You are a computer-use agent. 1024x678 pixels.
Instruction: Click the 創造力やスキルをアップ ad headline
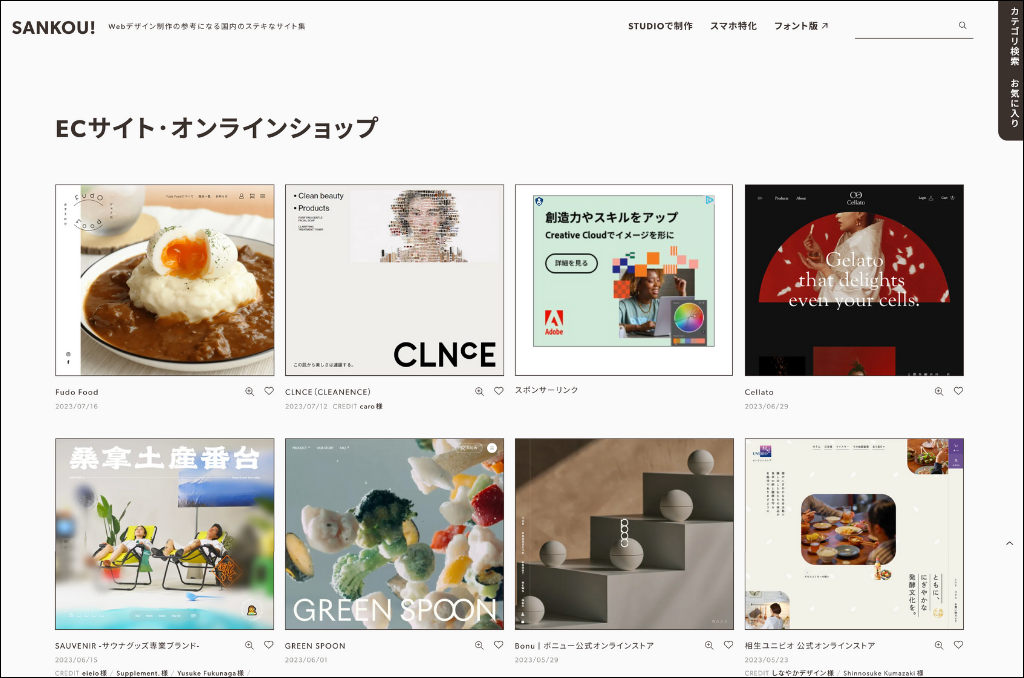tap(611, 218)
